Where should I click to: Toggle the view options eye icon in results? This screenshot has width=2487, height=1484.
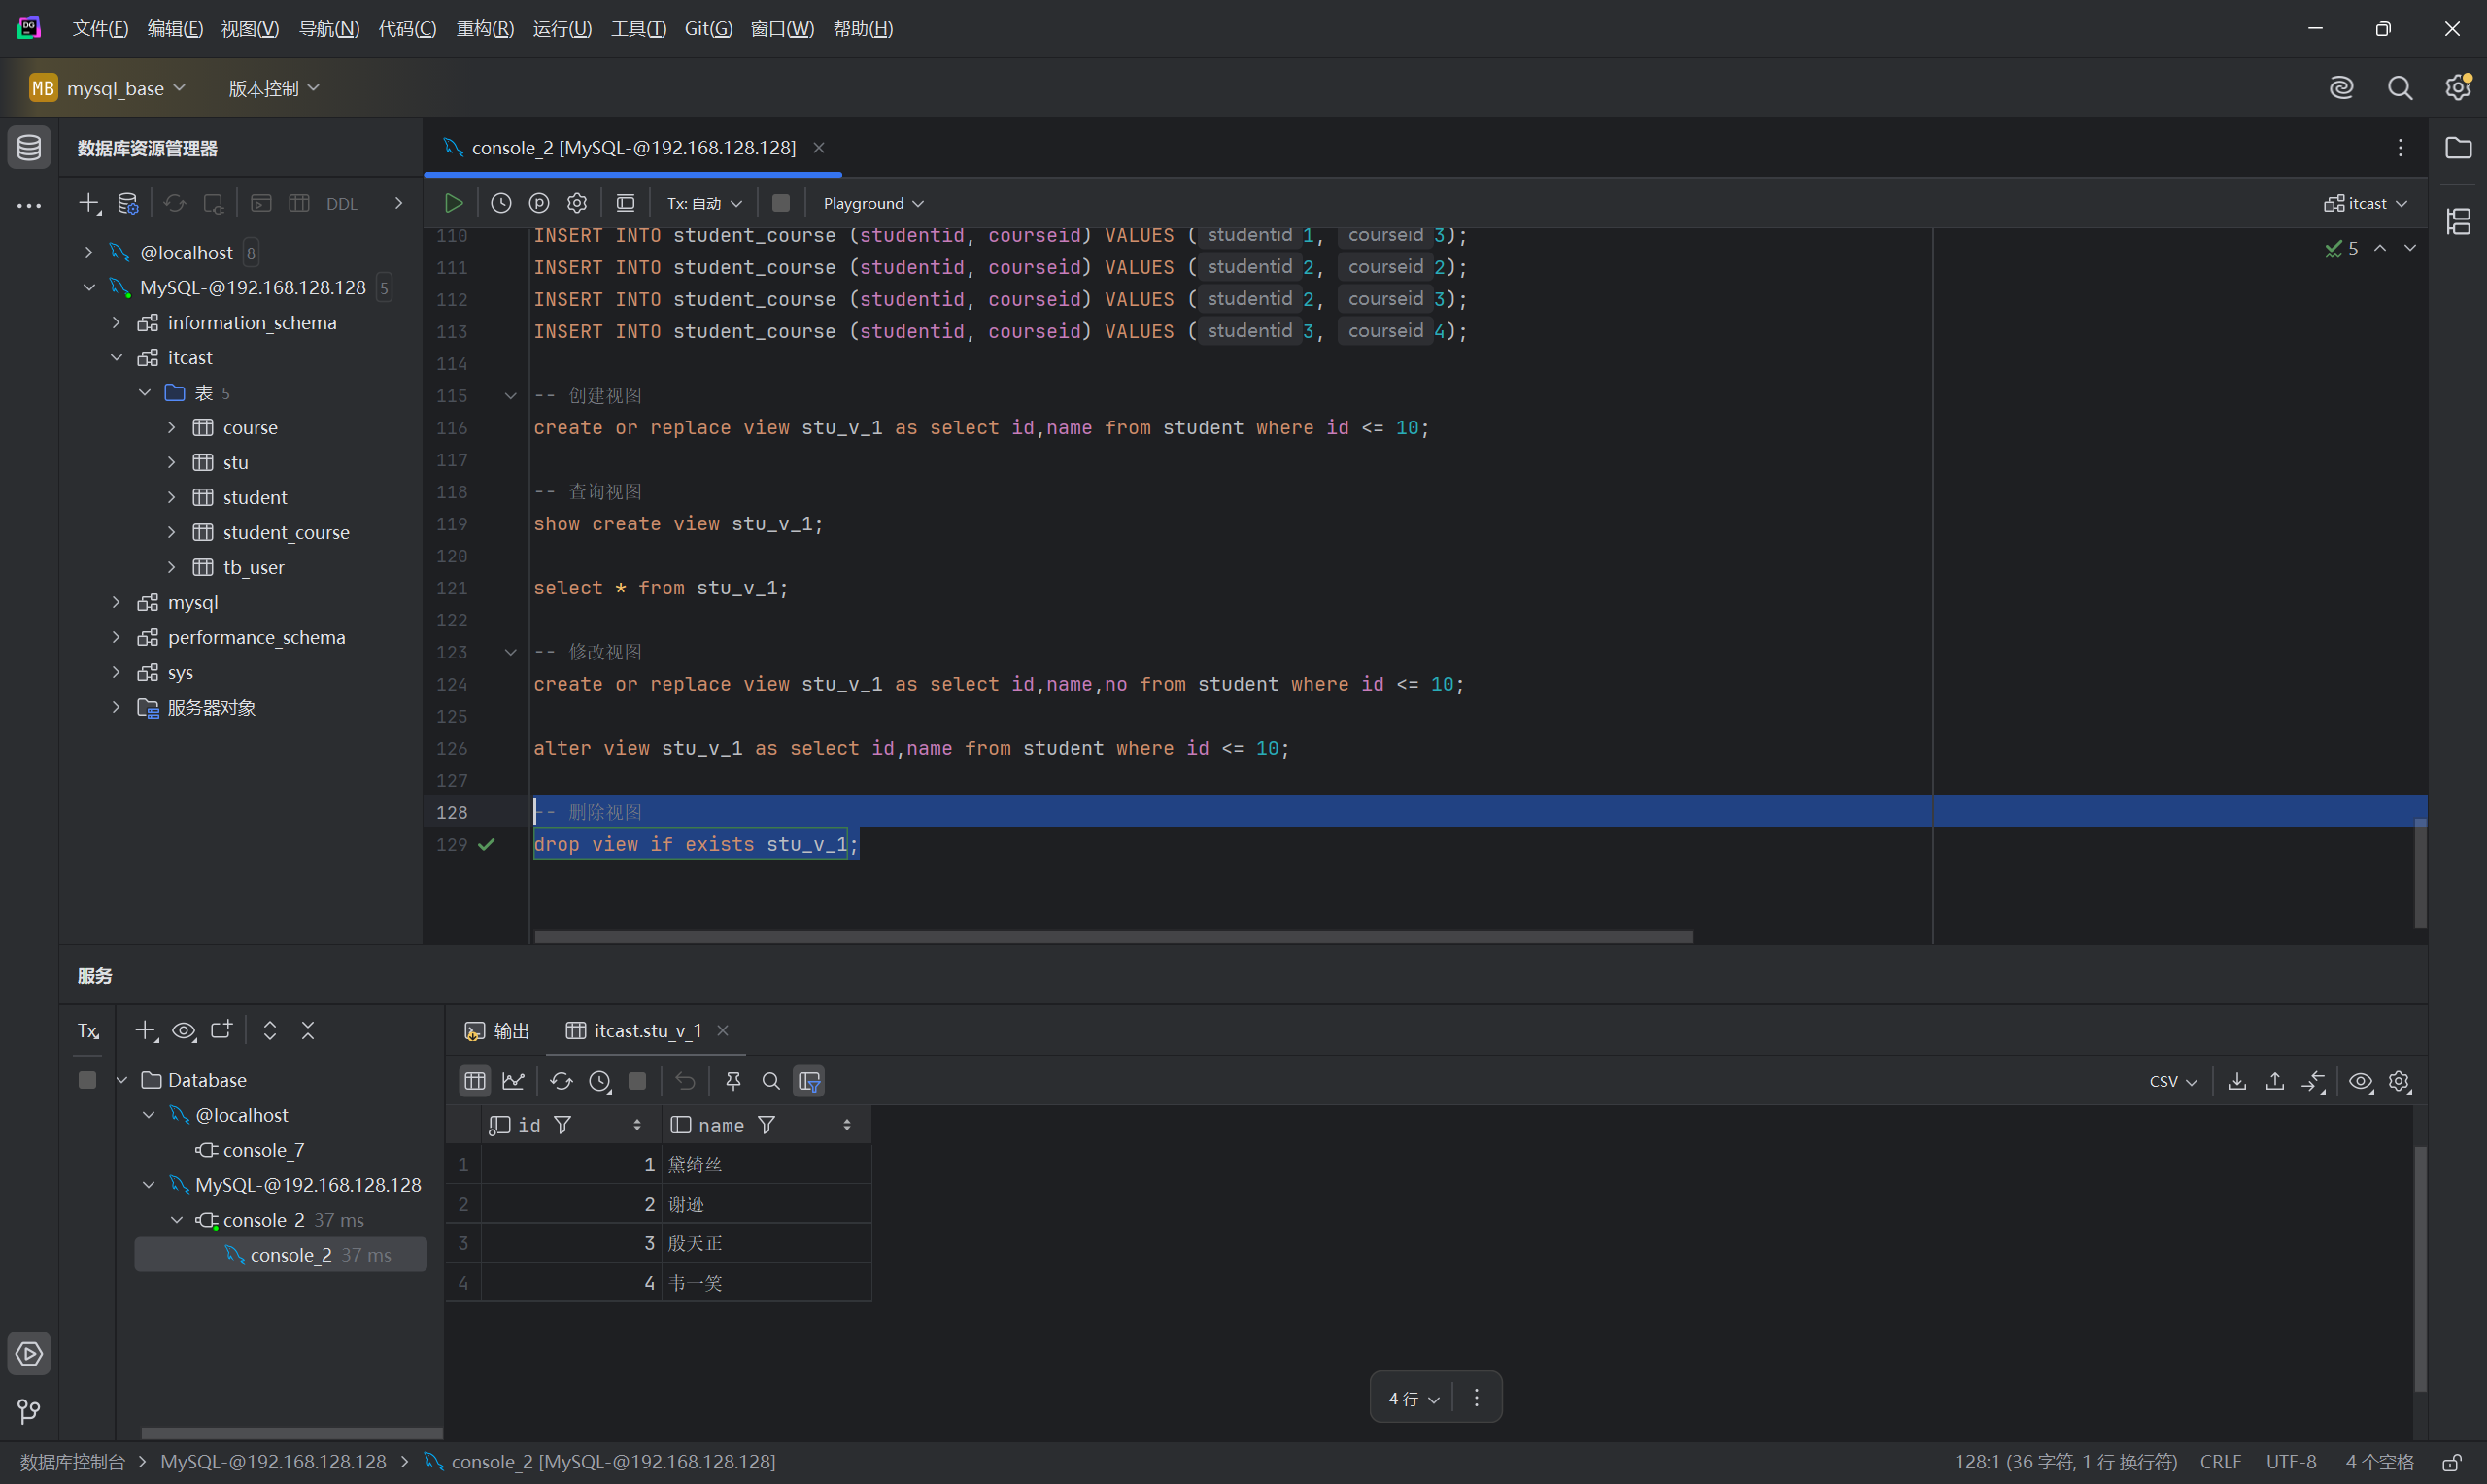[2360, 1081]
